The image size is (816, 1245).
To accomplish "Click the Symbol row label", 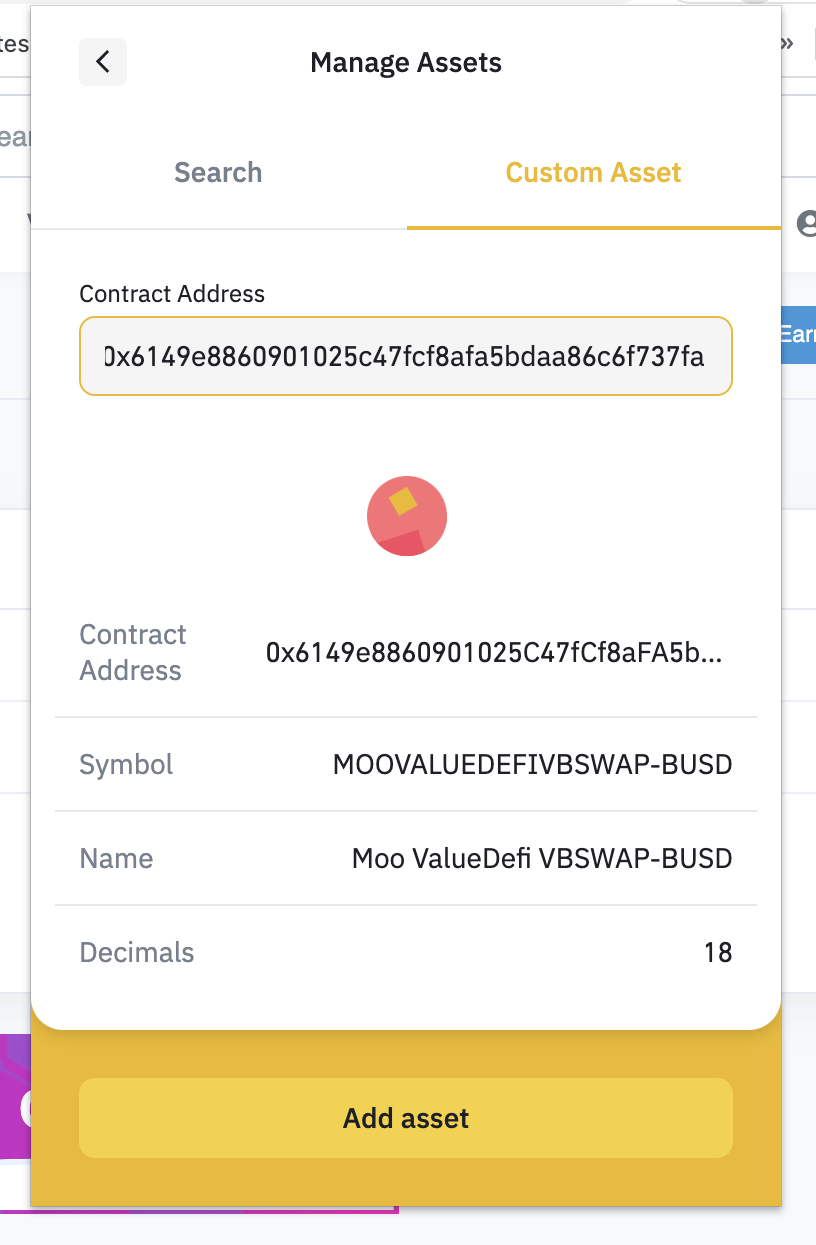I will (126, 765).
